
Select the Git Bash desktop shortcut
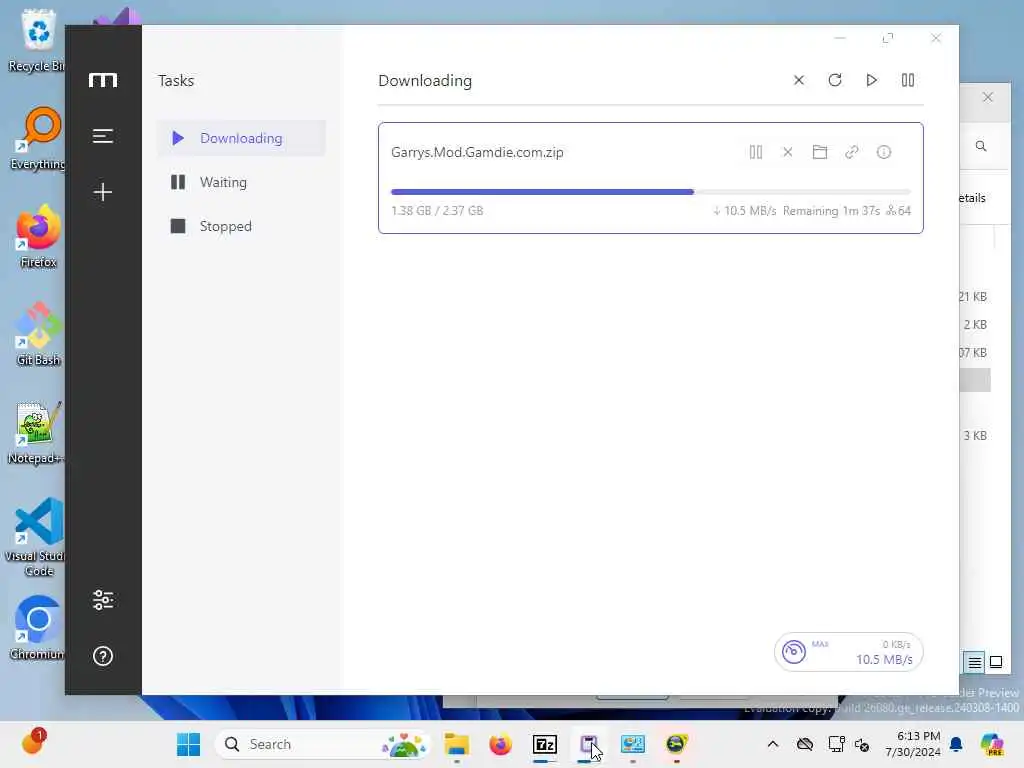(37, 334)
